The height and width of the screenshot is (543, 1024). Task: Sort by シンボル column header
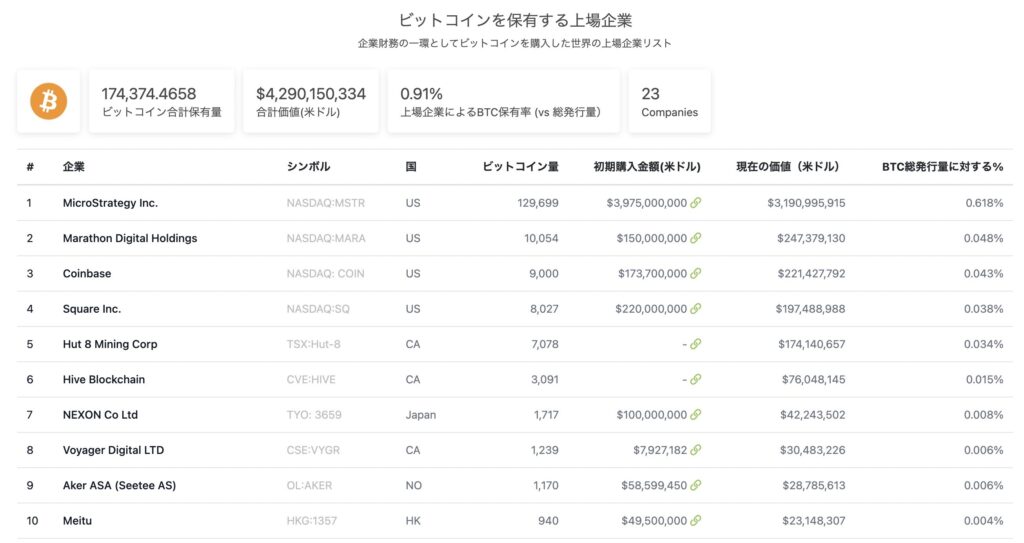click(x=308, y=167)
